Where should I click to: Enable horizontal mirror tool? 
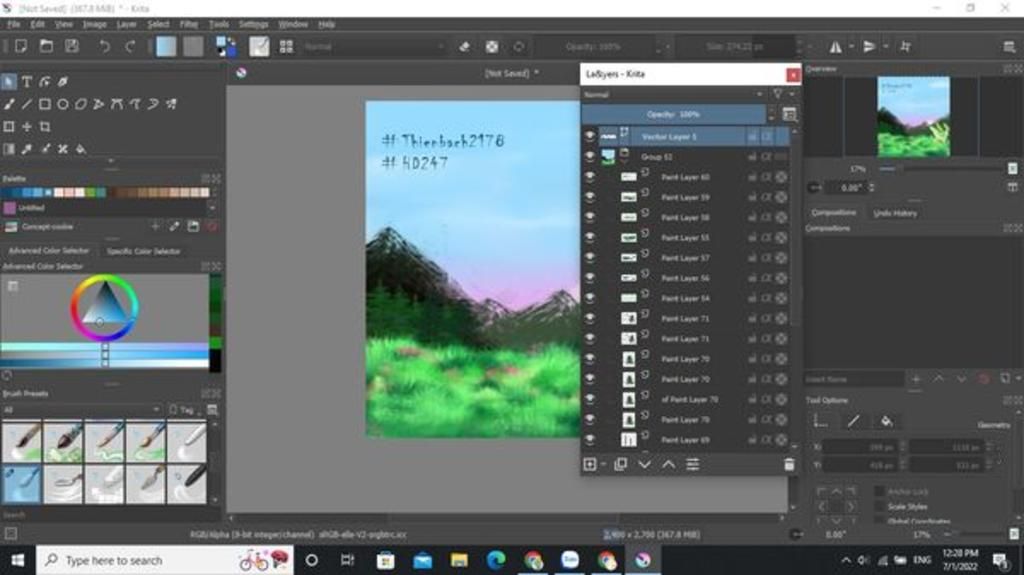[835, 46]
